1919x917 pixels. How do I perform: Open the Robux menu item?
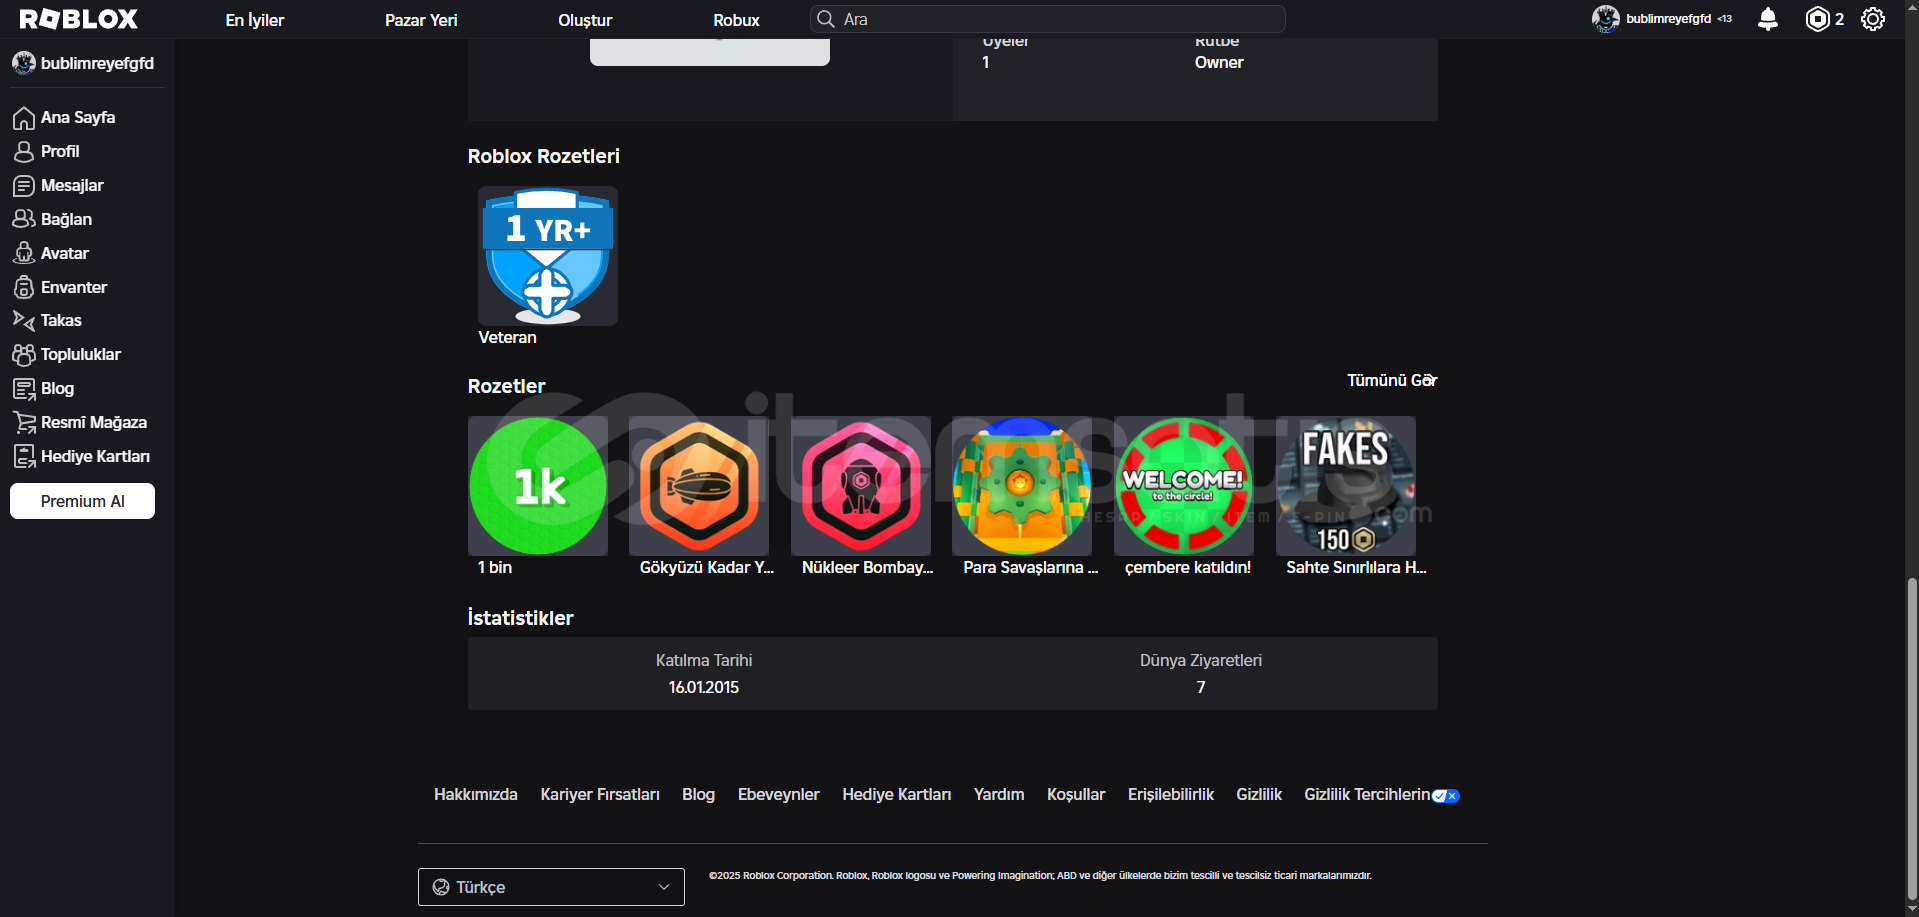tap(736, 20)
